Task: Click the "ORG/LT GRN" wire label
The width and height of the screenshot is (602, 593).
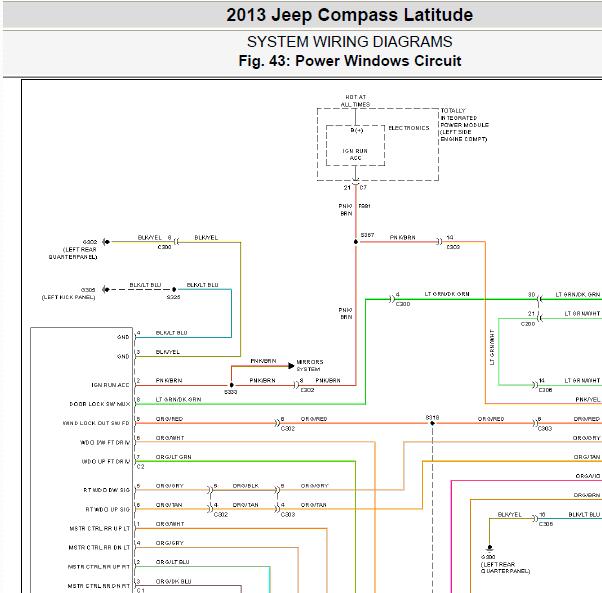Action: coord(173,457)
